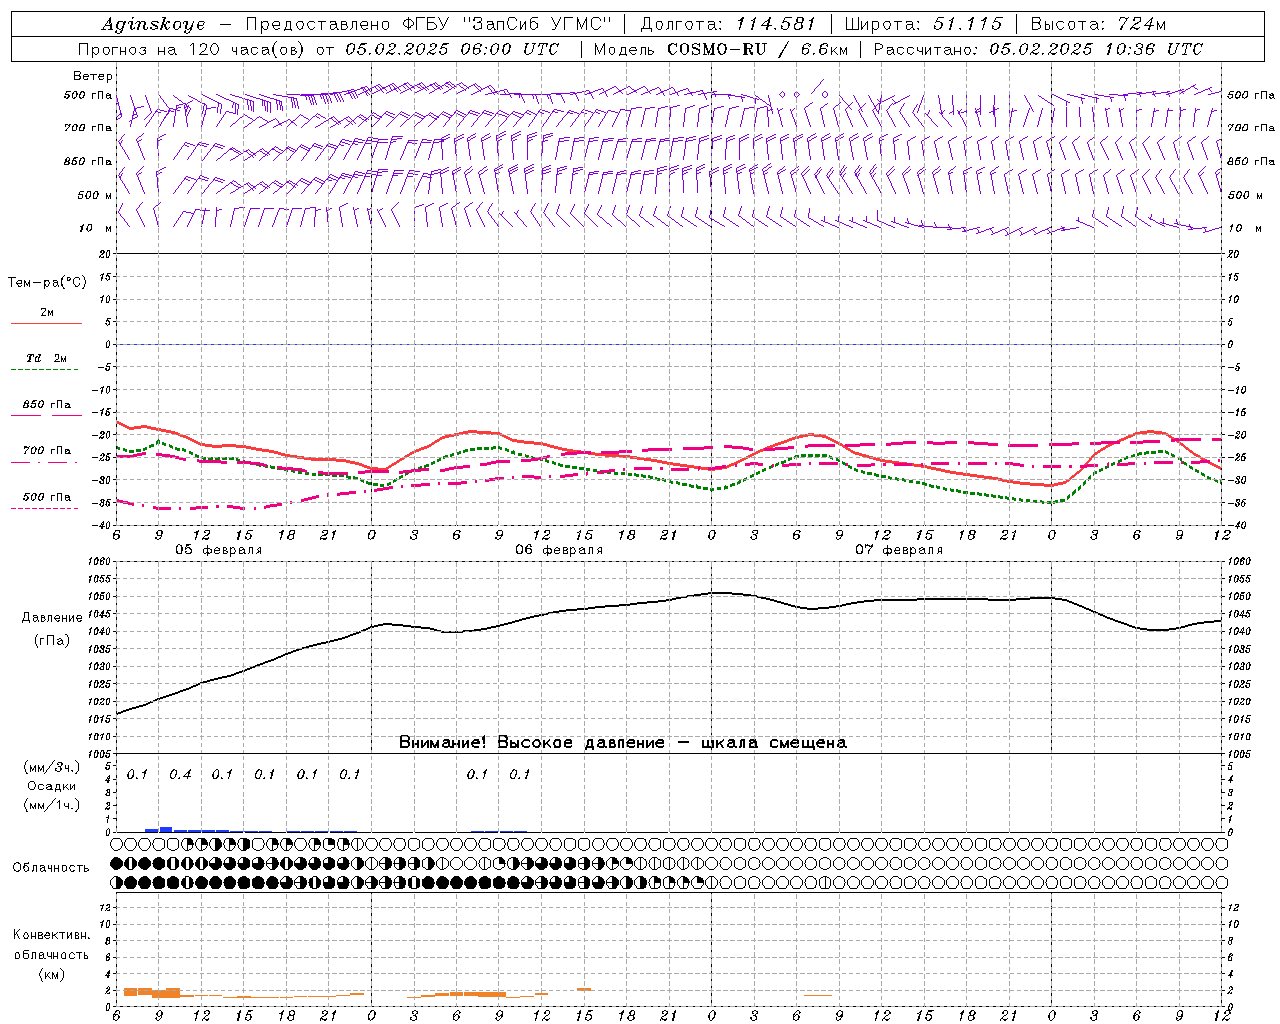Image resolution: width=1280 pixels, height=1024 pixels.
Task: Click the "500 гПа" temperature legend entry
Action: pos(47,497)
